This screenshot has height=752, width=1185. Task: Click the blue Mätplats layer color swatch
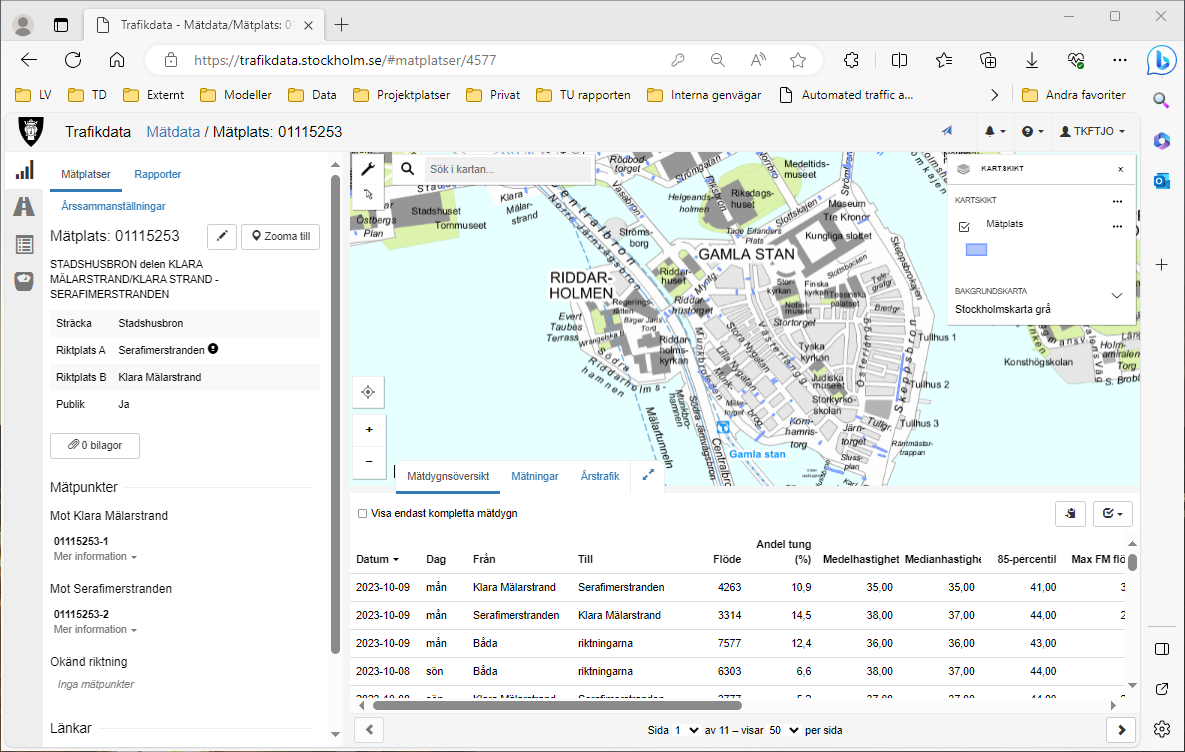point(975,250)
